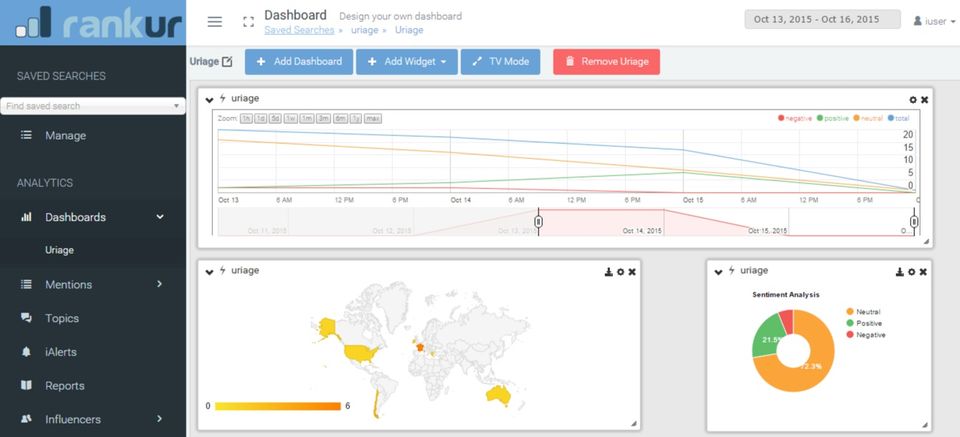
Task: Open the Oct 13 - Oct 16 date range field
Action: [x=822, y=19]
